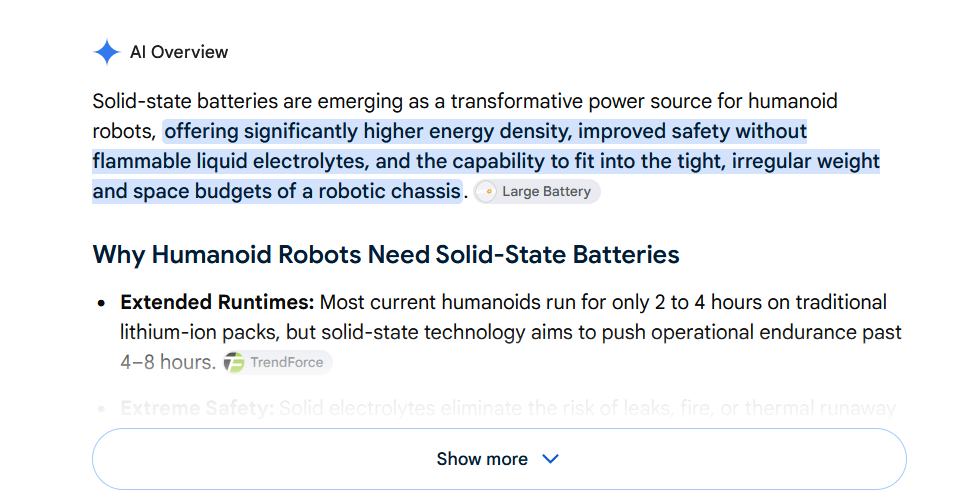Click the blue AI Overview sparkle icon
This screenshot has height=500, width=971.
[107, 52]
